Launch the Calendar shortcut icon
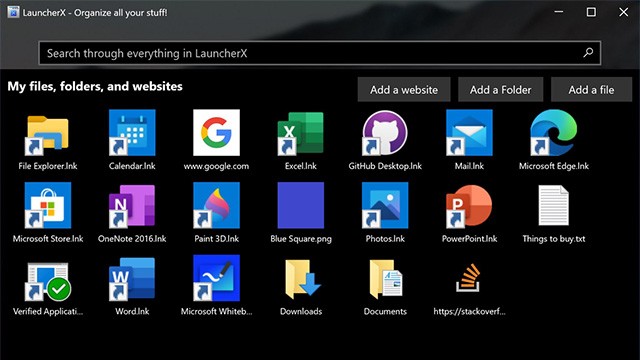 coord(132,132)
